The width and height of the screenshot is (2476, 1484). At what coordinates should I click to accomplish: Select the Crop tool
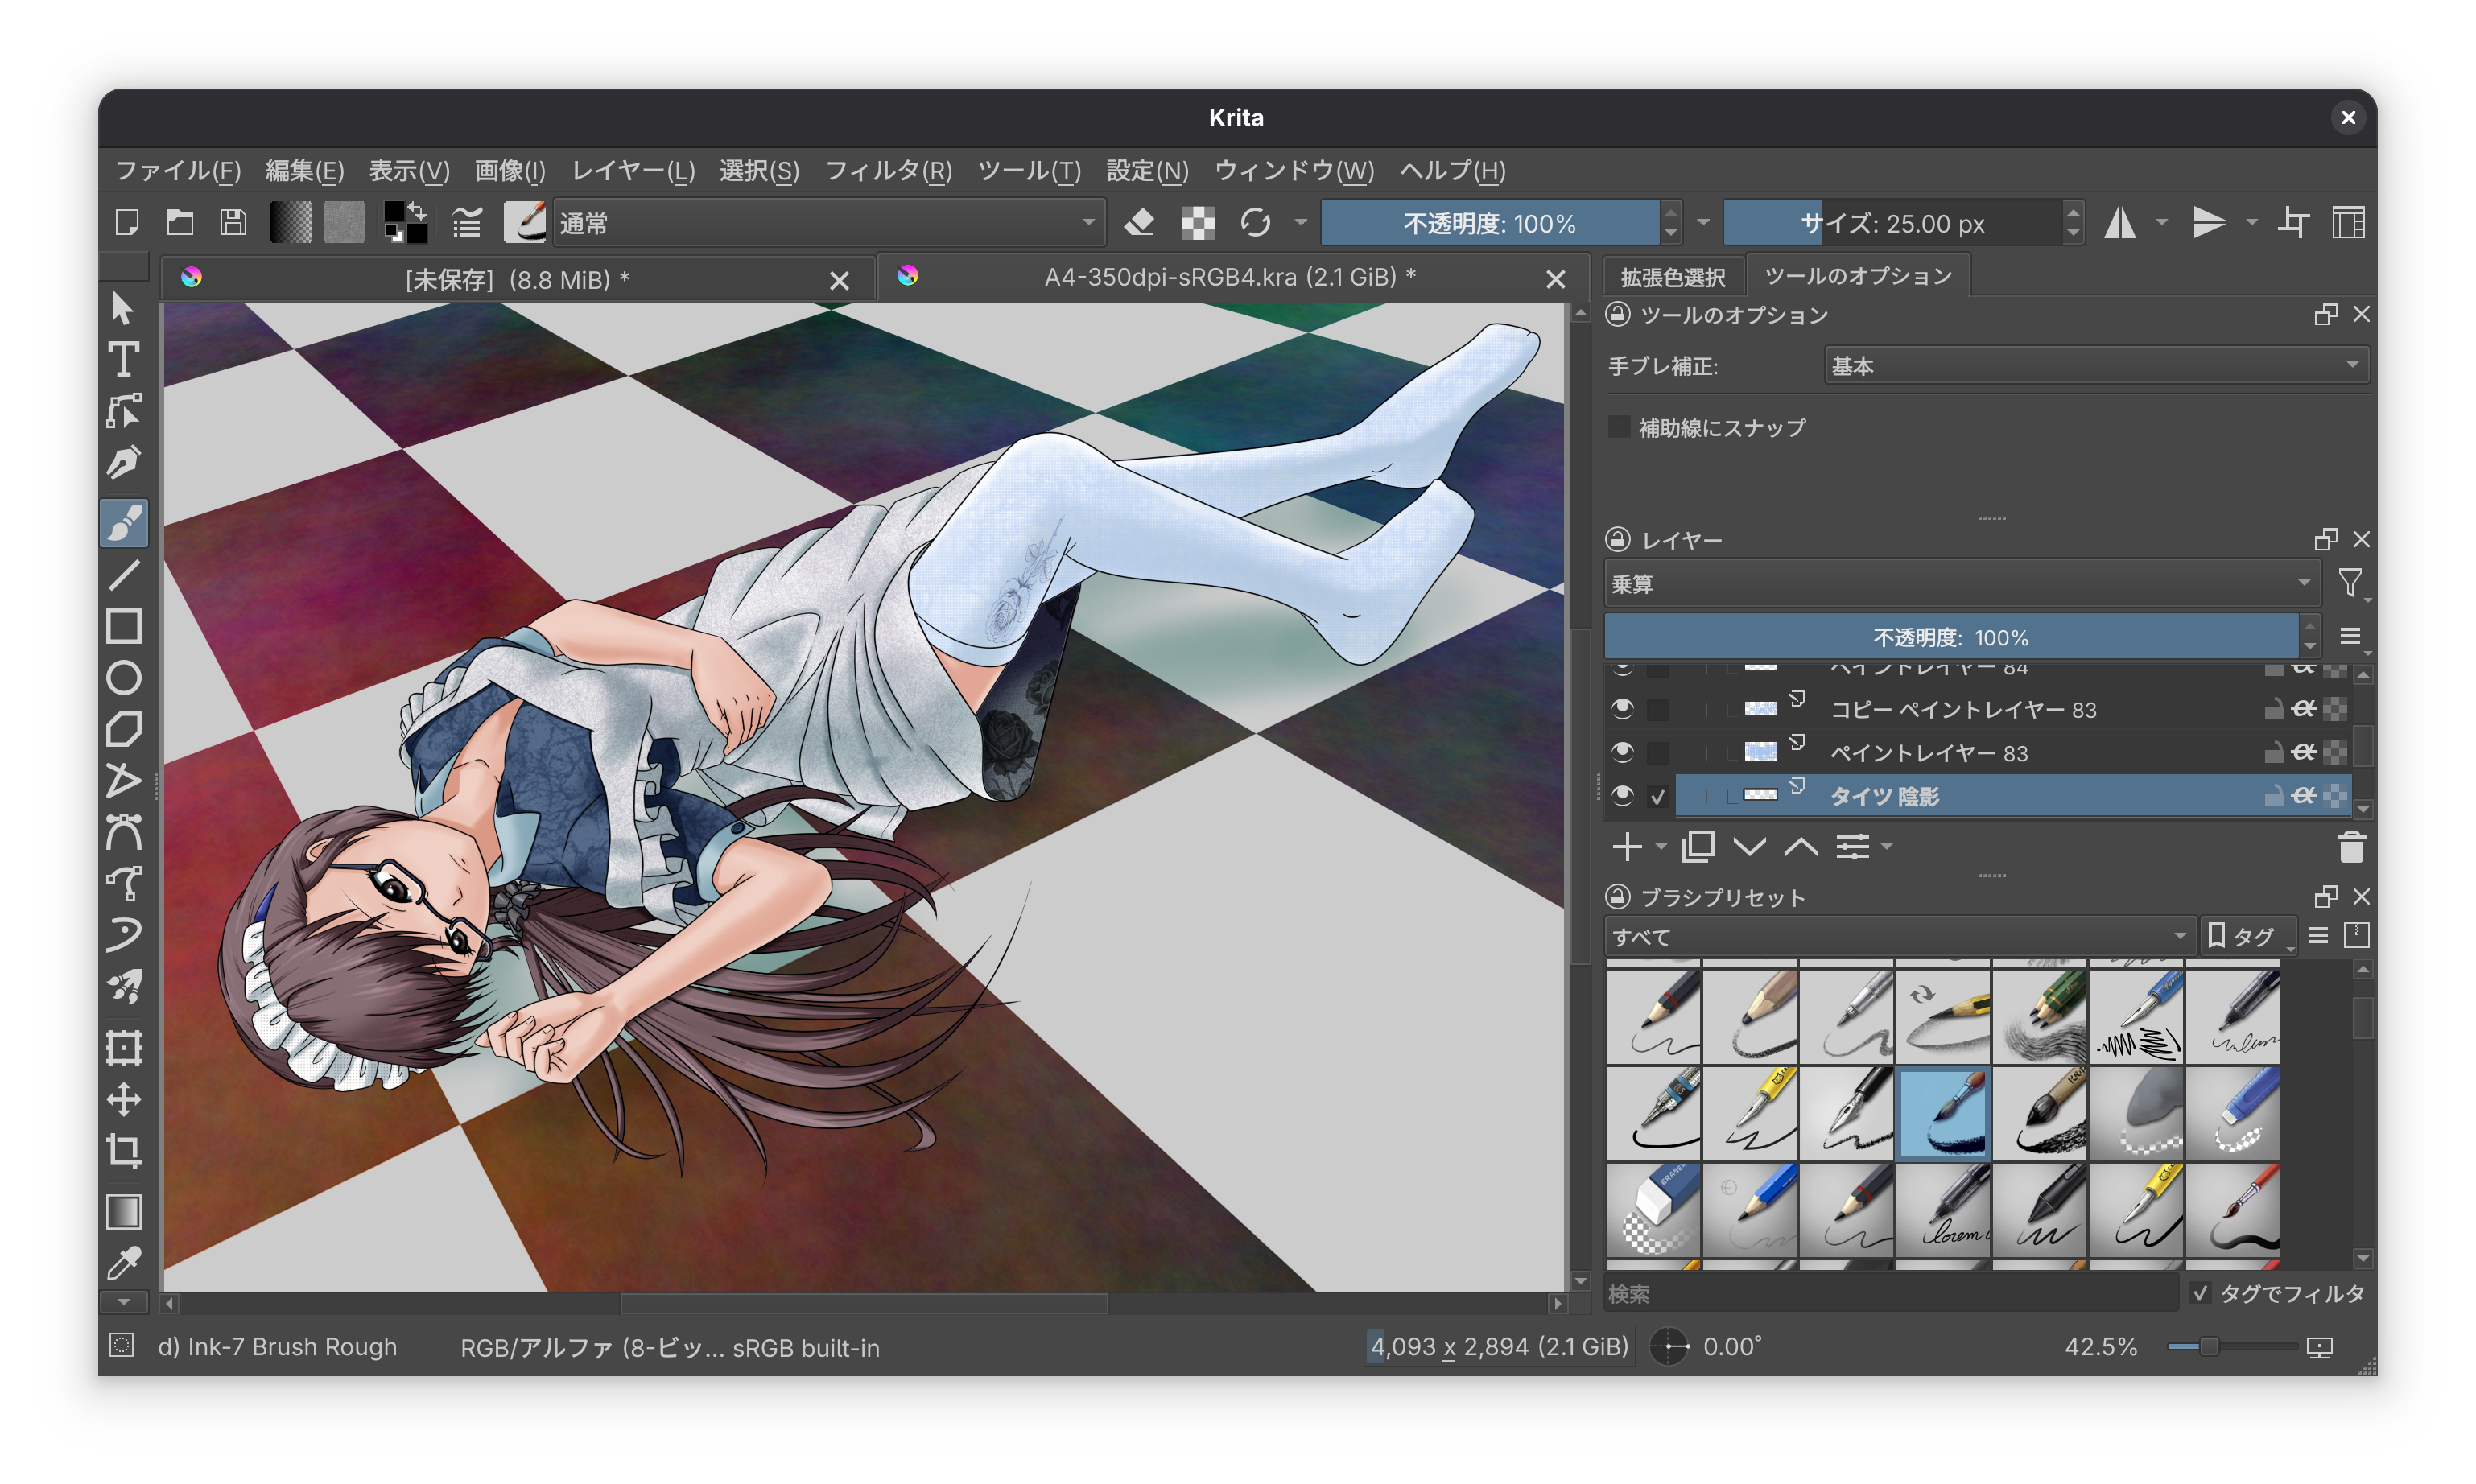coord(123,1151)
